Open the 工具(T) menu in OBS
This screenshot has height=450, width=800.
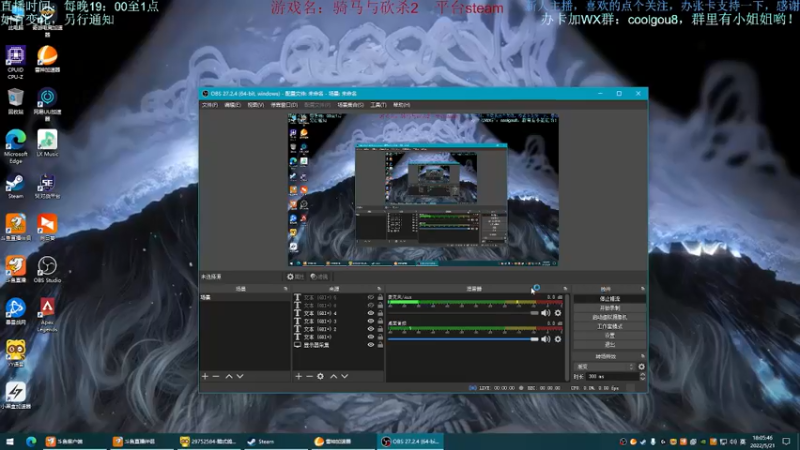point(378,105)
